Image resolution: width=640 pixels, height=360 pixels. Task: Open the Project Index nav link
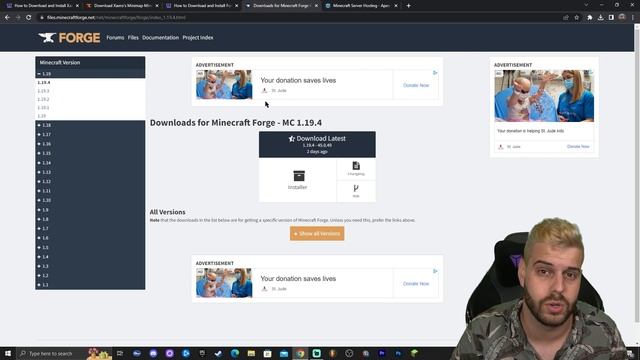click(x=198, y=38)
